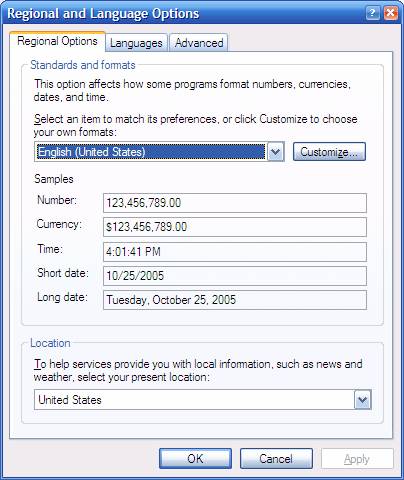Image resolution: width=404 pixels, height=480 pixels.
Task: Click the Long date sample field
Action: click(235, 300)
